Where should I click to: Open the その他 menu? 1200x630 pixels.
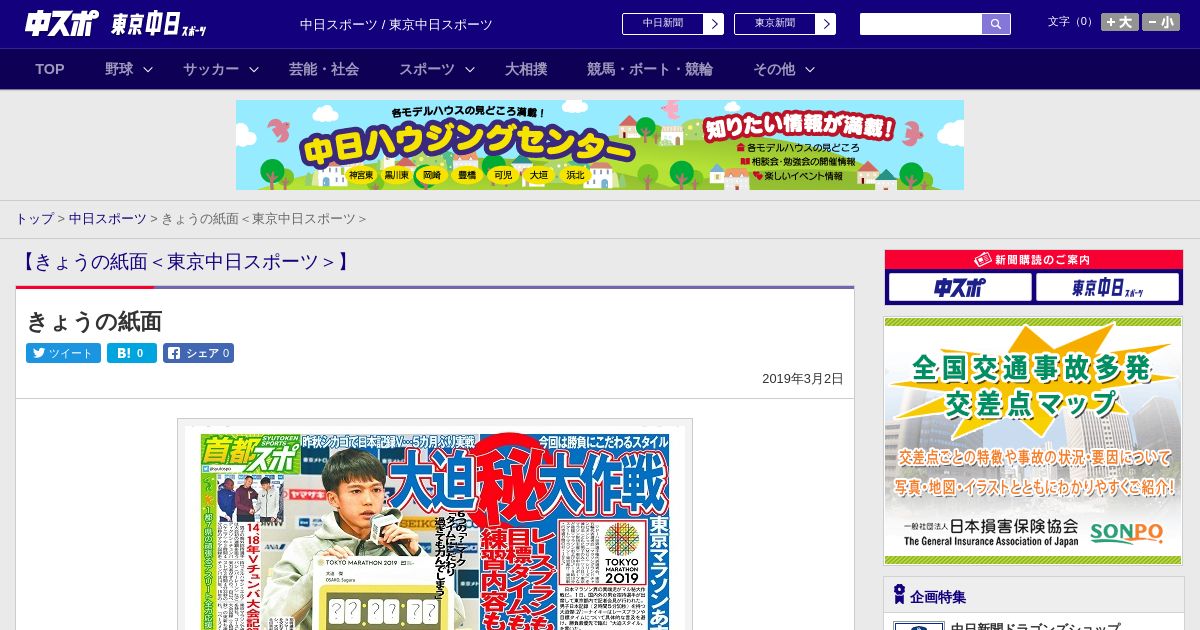(774, 69)
